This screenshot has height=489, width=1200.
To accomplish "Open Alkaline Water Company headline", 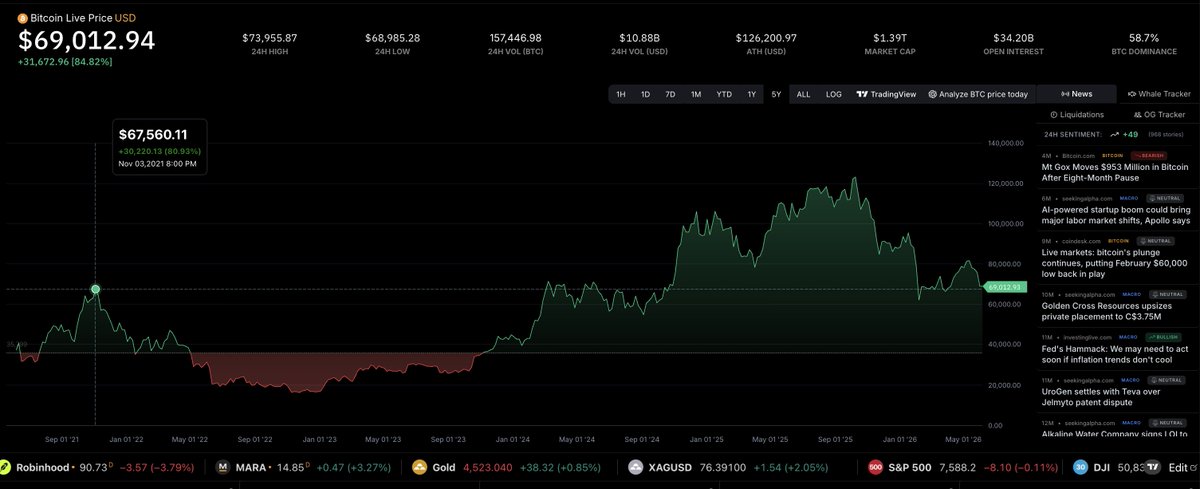I will (x=1116, y=435).
